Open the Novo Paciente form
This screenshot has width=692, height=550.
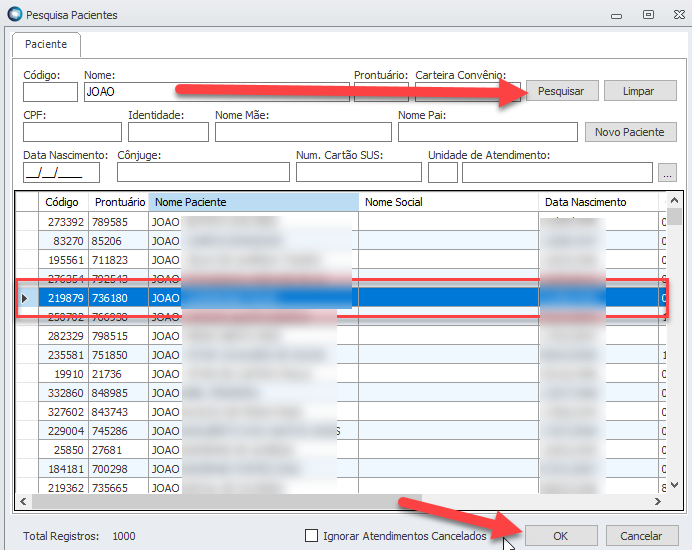(630, 132)
